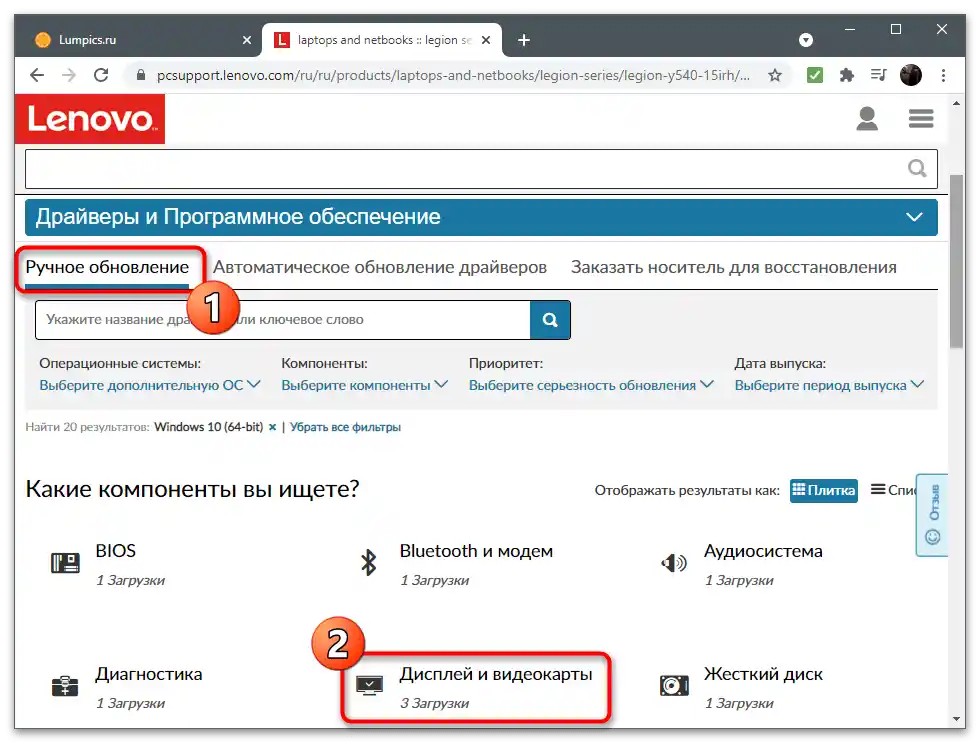Remove the Windows 10 (64-bit) filter

[272, 427]
